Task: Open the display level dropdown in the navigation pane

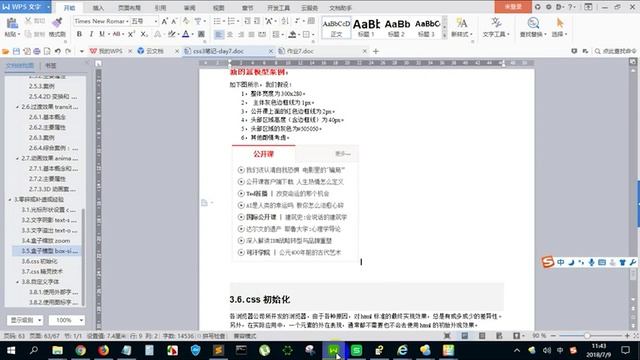Action: 25,320
